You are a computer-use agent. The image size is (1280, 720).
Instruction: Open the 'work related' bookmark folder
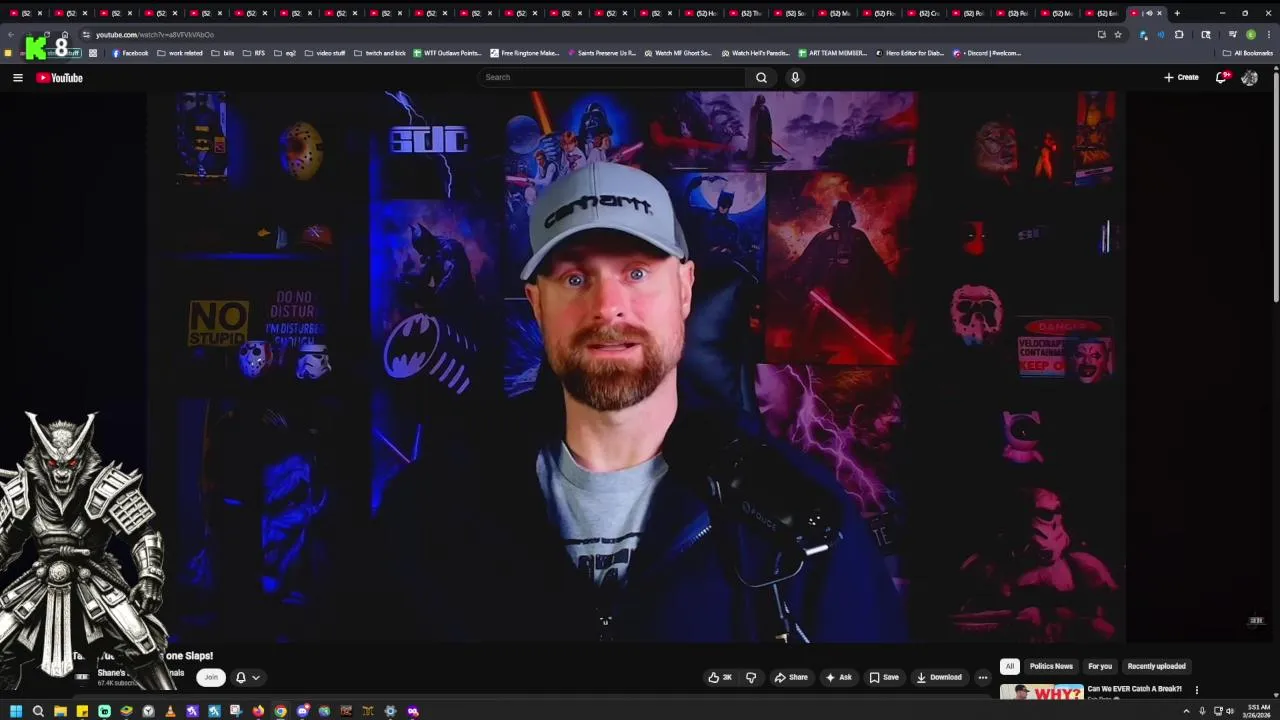179,53
